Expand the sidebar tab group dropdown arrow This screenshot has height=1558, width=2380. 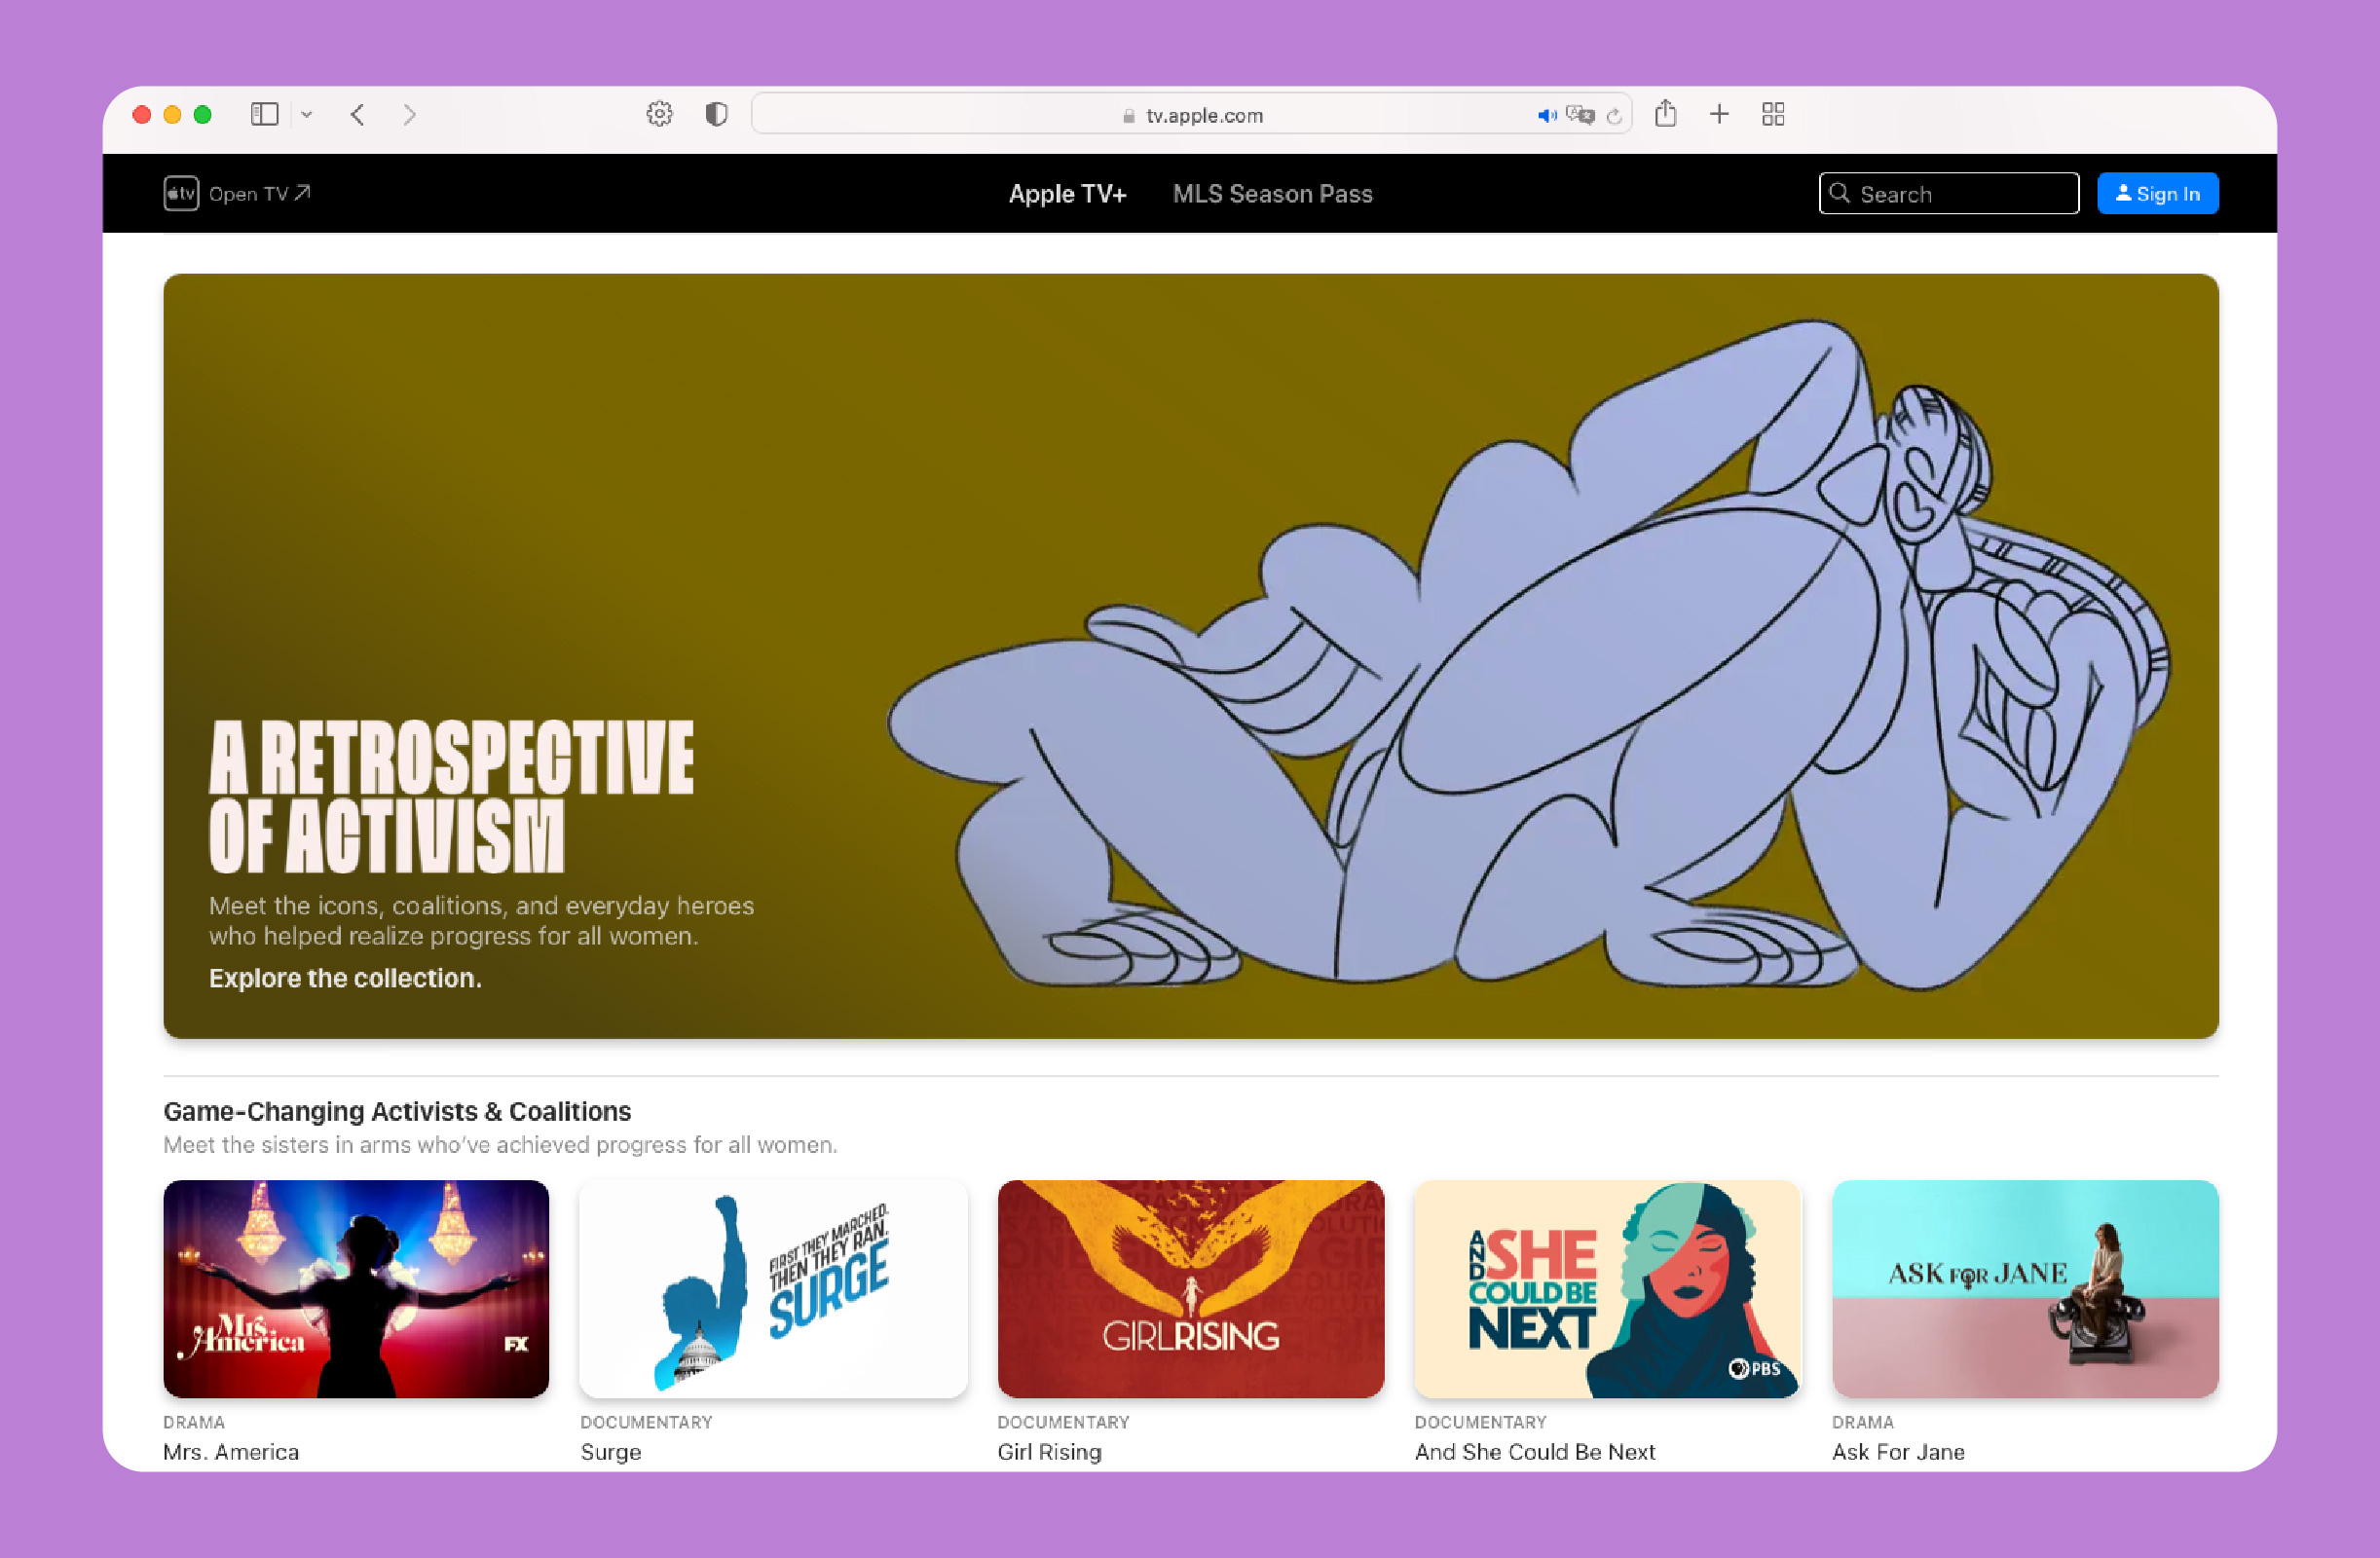307,115
